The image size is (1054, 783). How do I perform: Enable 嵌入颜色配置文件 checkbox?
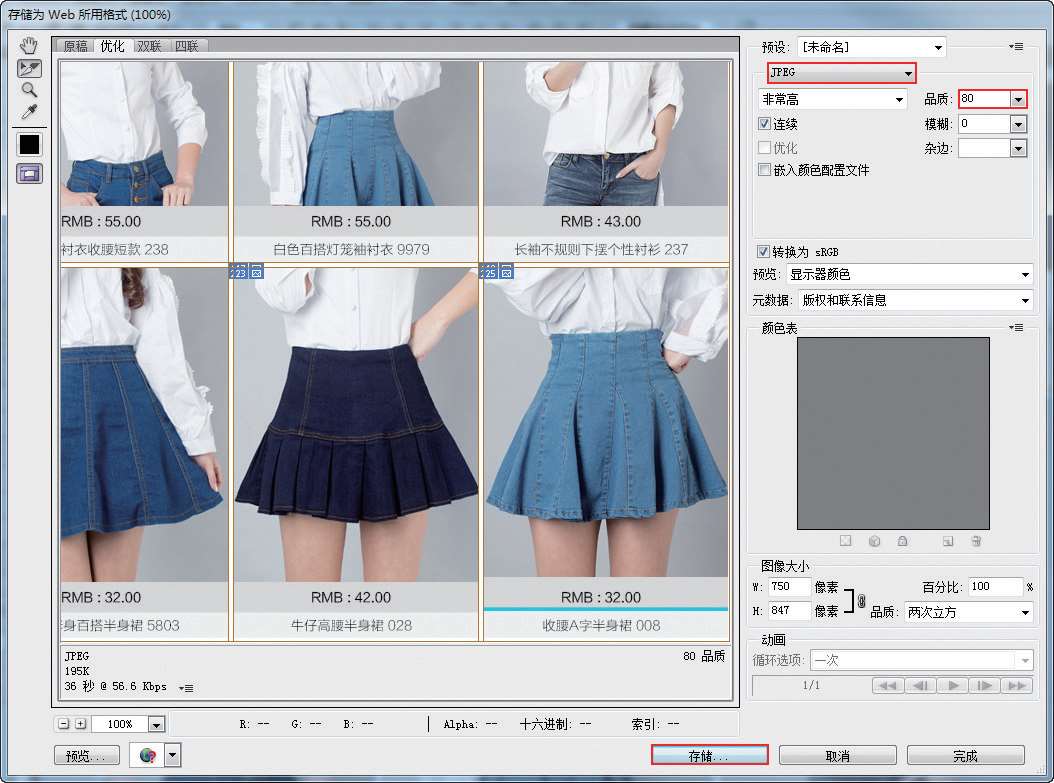click(x=765, y=170)
